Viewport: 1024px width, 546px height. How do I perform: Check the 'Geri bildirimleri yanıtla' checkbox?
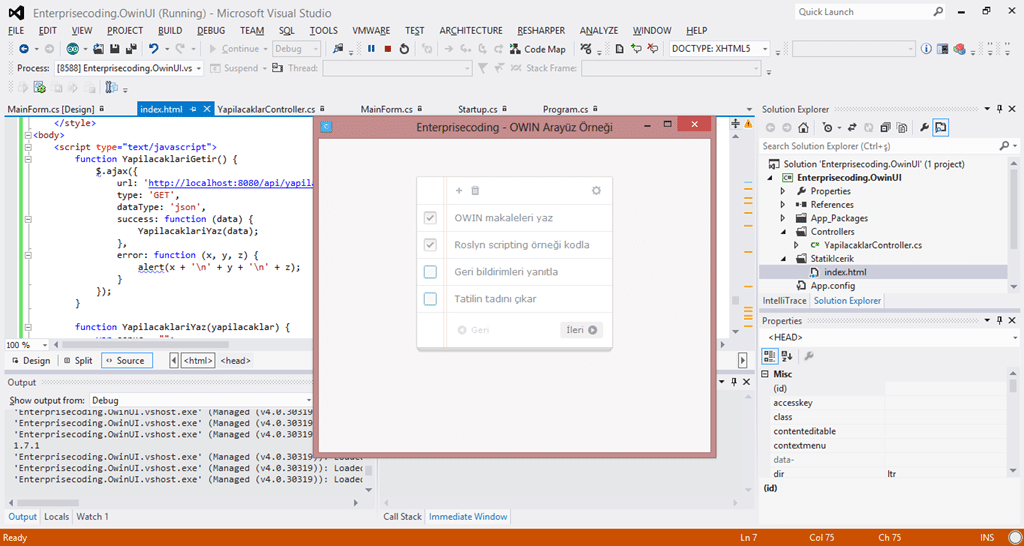[x=430, y=272]
